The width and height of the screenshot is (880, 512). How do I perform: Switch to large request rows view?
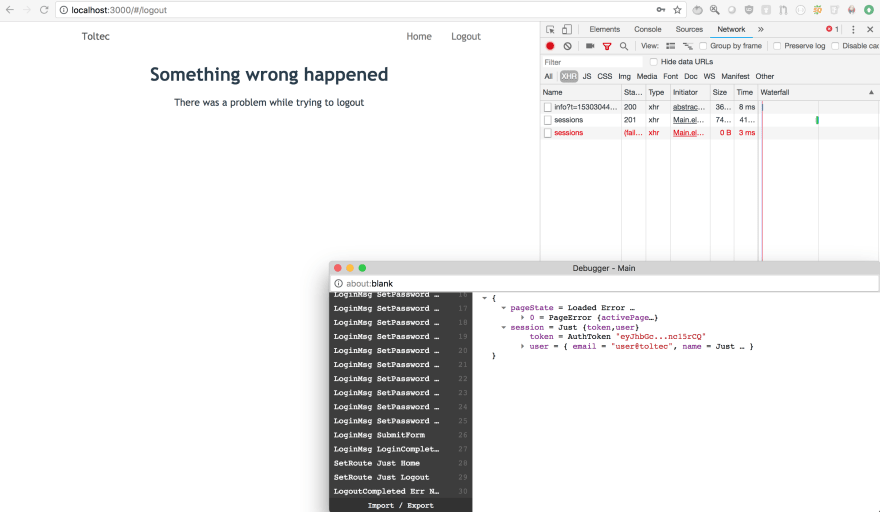670,46
